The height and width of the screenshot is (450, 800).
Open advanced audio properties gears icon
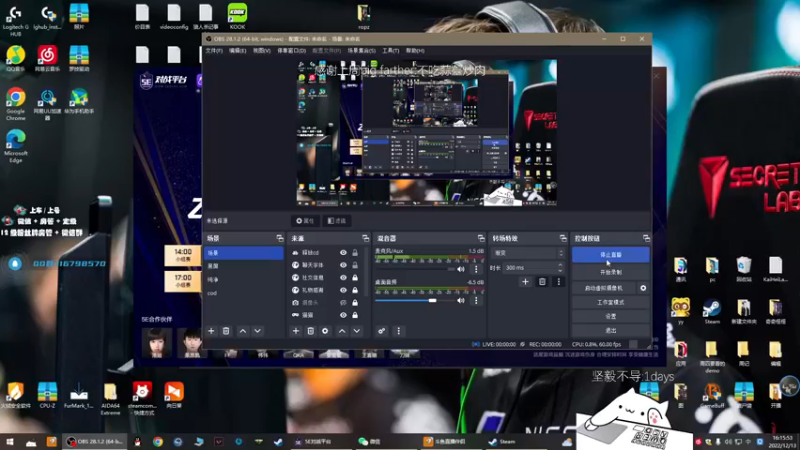click(382, 331)
